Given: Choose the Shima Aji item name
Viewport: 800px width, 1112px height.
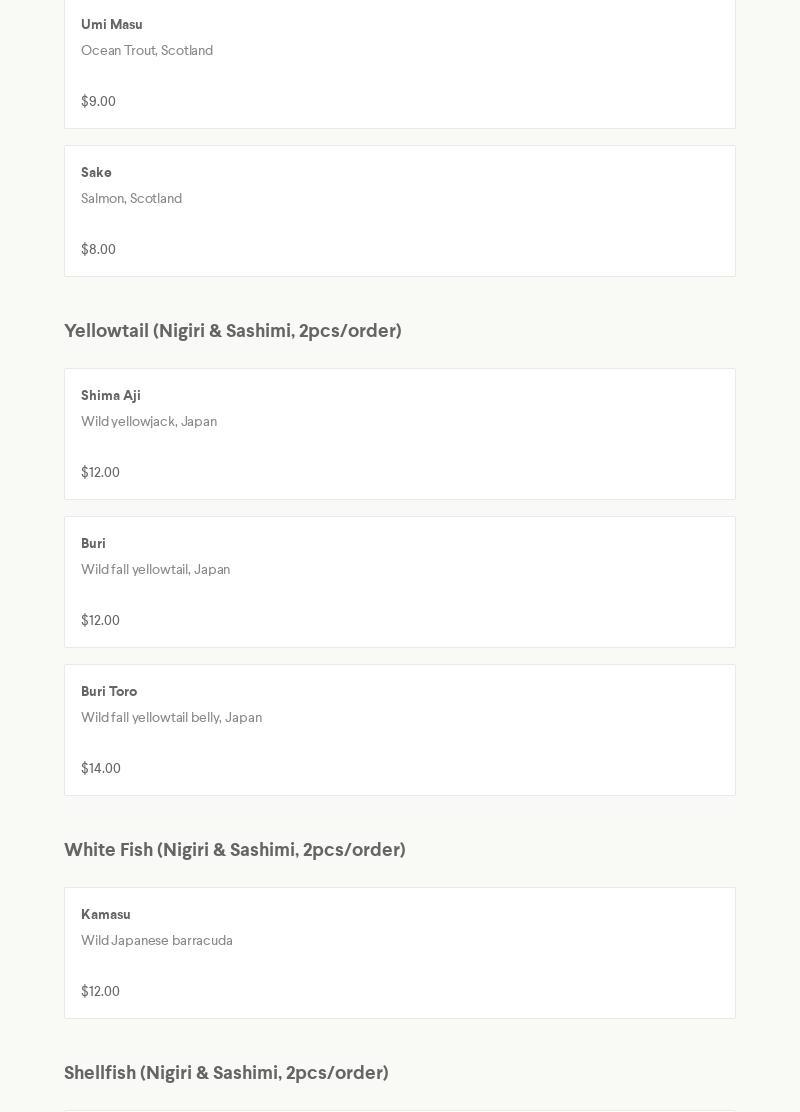Looking at the screenshot, I should click(111, 396).
